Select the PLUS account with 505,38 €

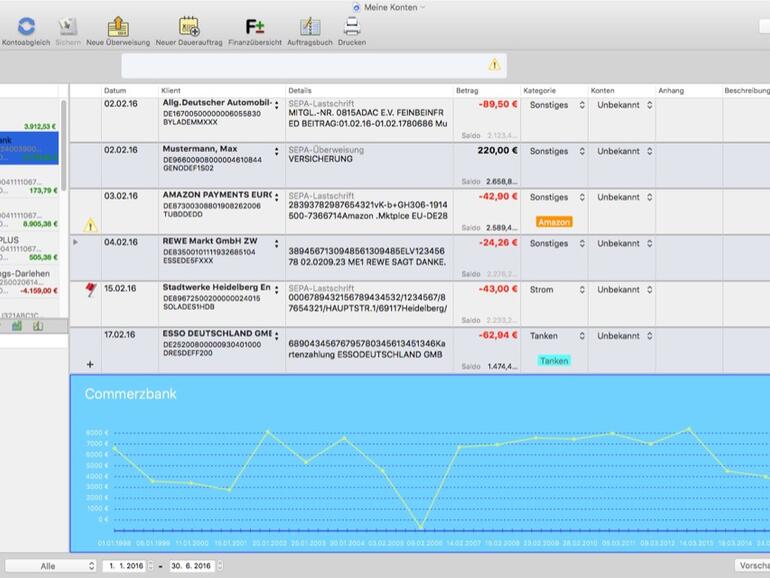29,248
